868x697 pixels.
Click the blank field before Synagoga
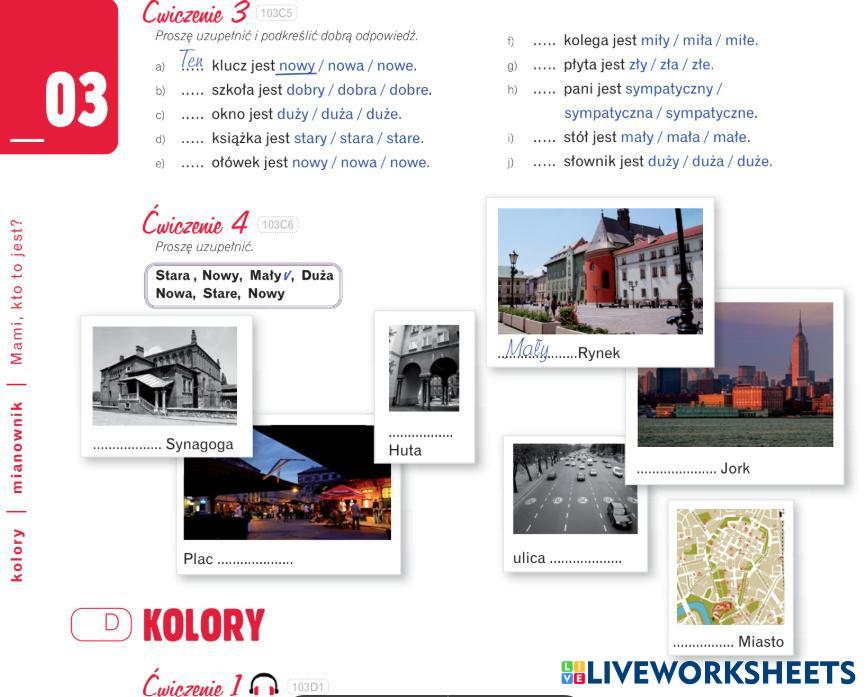(x=126, y=444)
